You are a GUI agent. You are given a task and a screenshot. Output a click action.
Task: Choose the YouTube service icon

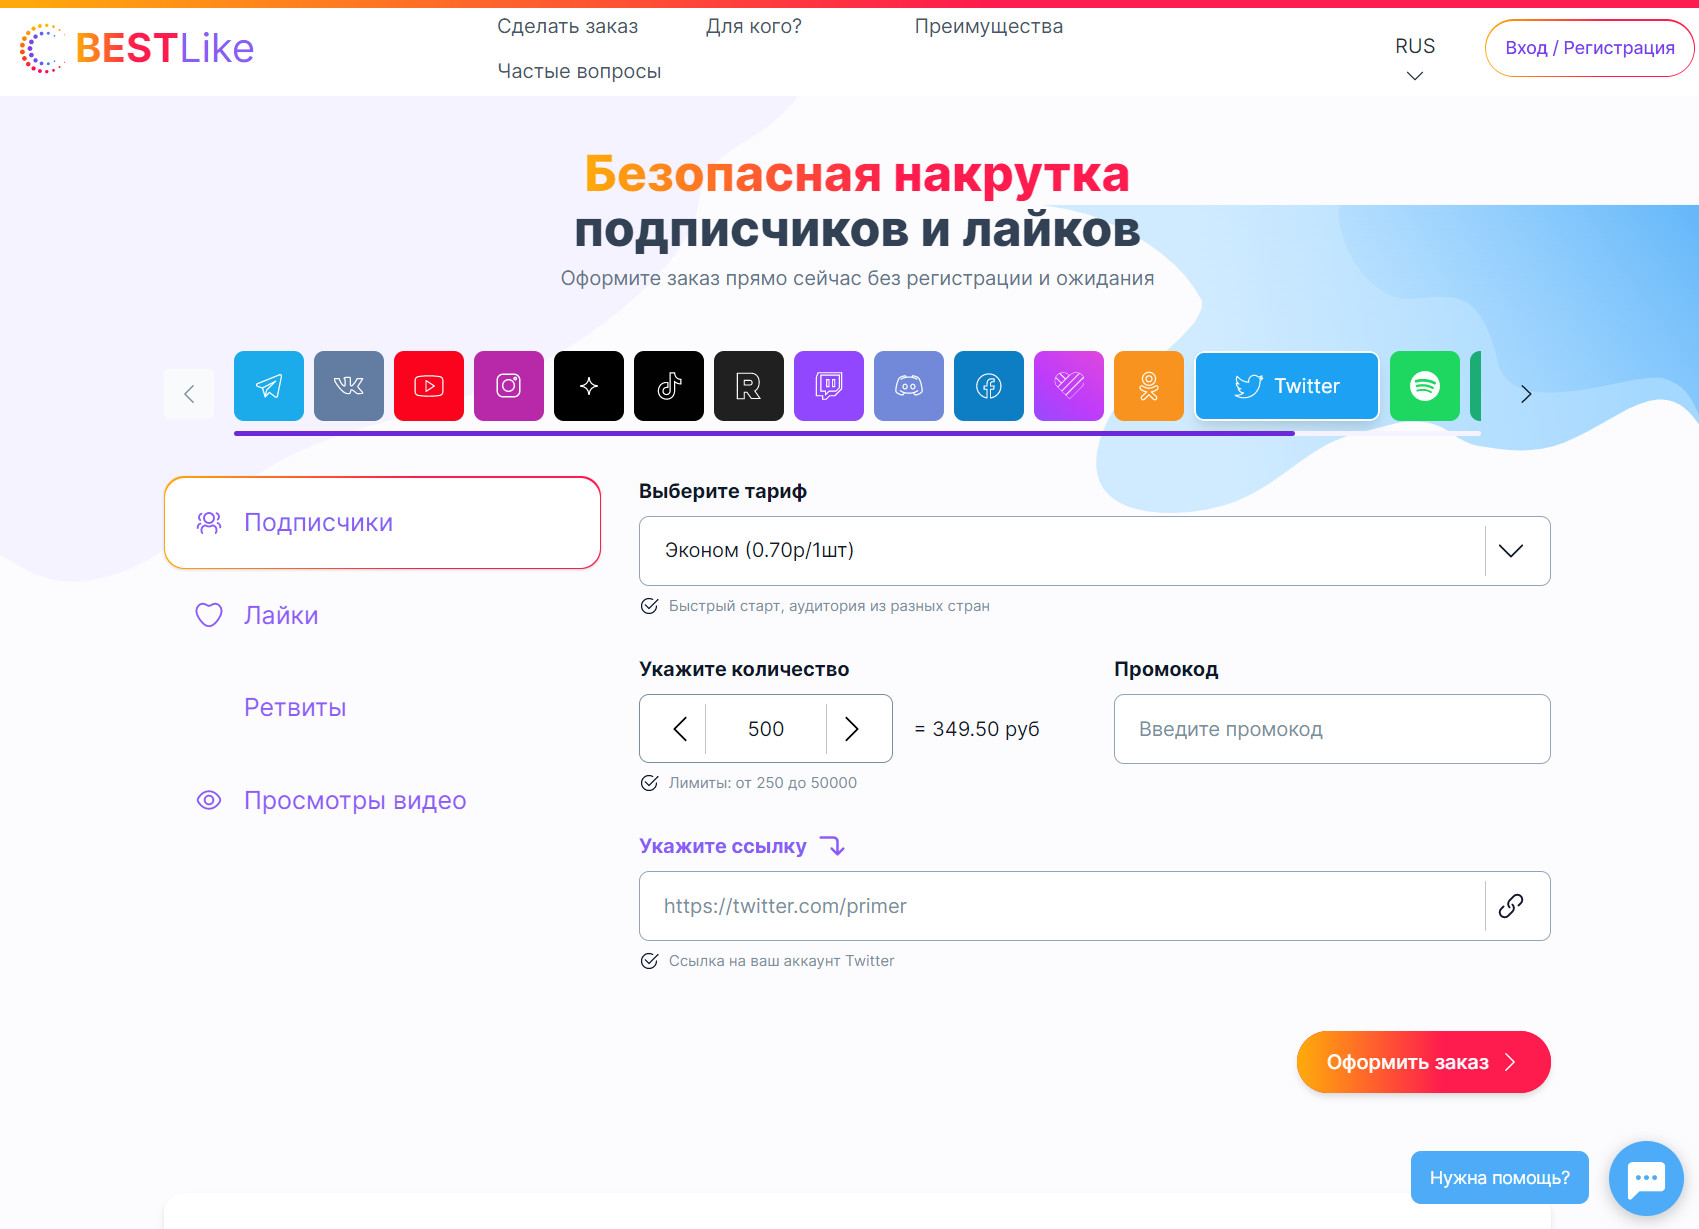pyautogui.click(x=429, y=386)
